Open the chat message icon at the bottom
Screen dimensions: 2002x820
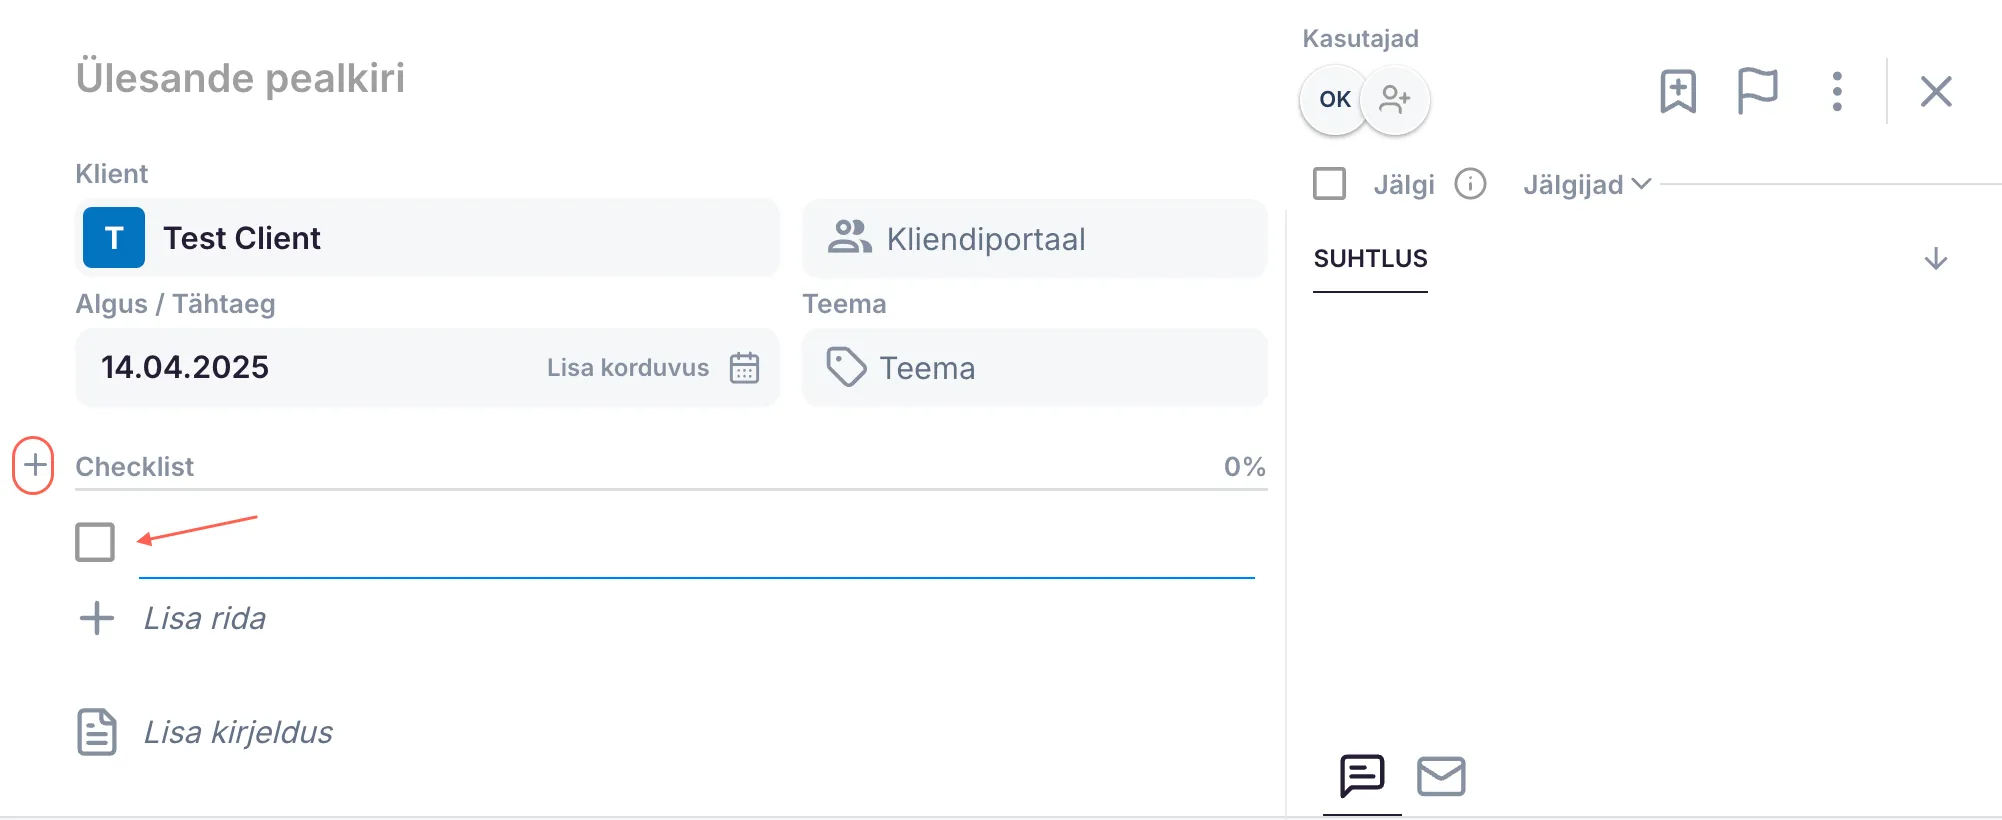point(1362,776)
